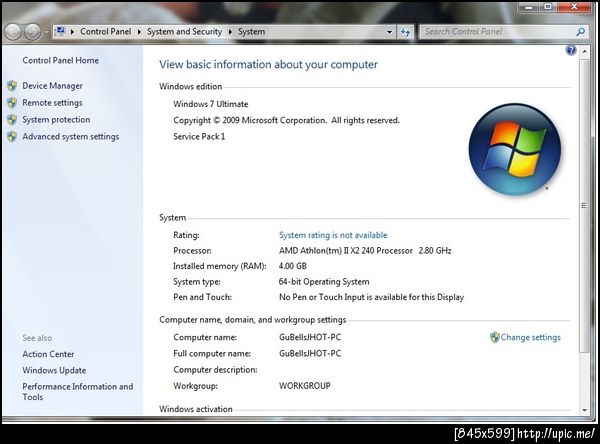Click the shield icon beside Device Manager
Viewport: 600px width, 444px height.
coord(12,86)
